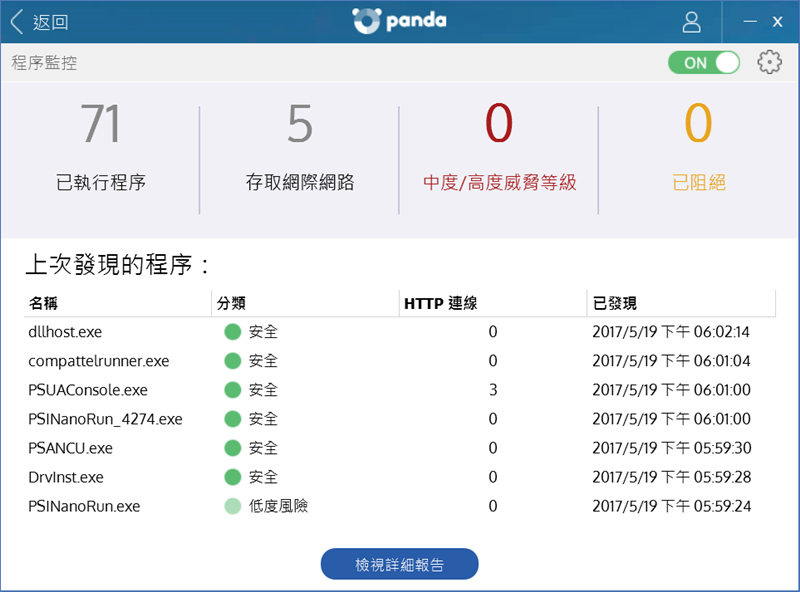Click the back arrow 返回
Image resolution: width=800 pixels, height=592 pixels.
click(x=40, y=22)
